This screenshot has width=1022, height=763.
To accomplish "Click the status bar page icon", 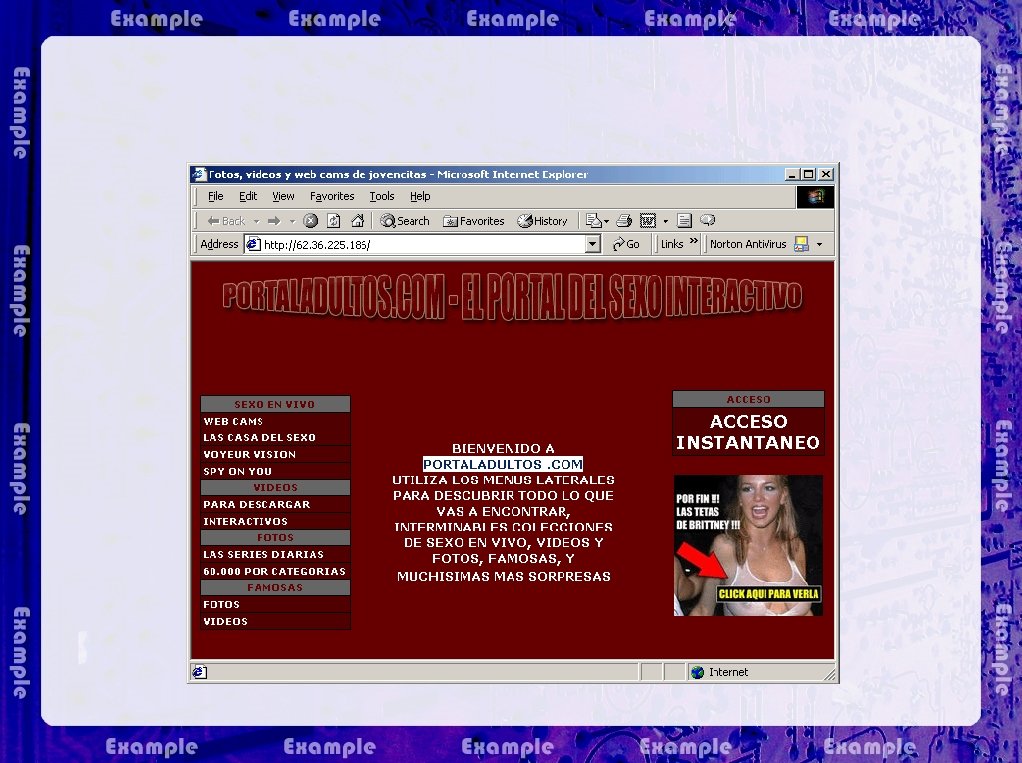I will tap(200, 672).
